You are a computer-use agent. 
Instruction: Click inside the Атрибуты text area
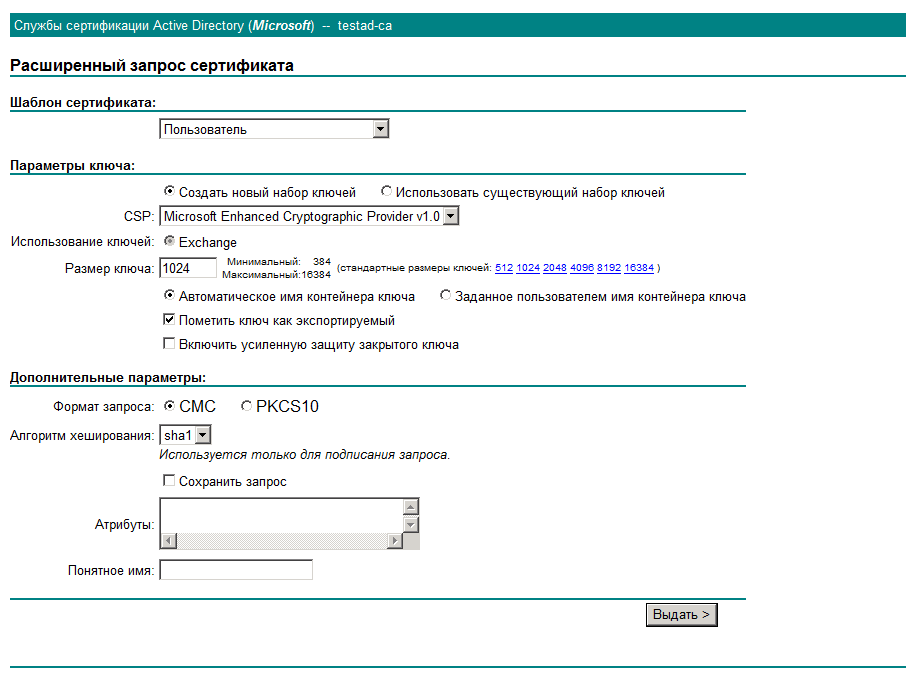(x=281, y=516)
